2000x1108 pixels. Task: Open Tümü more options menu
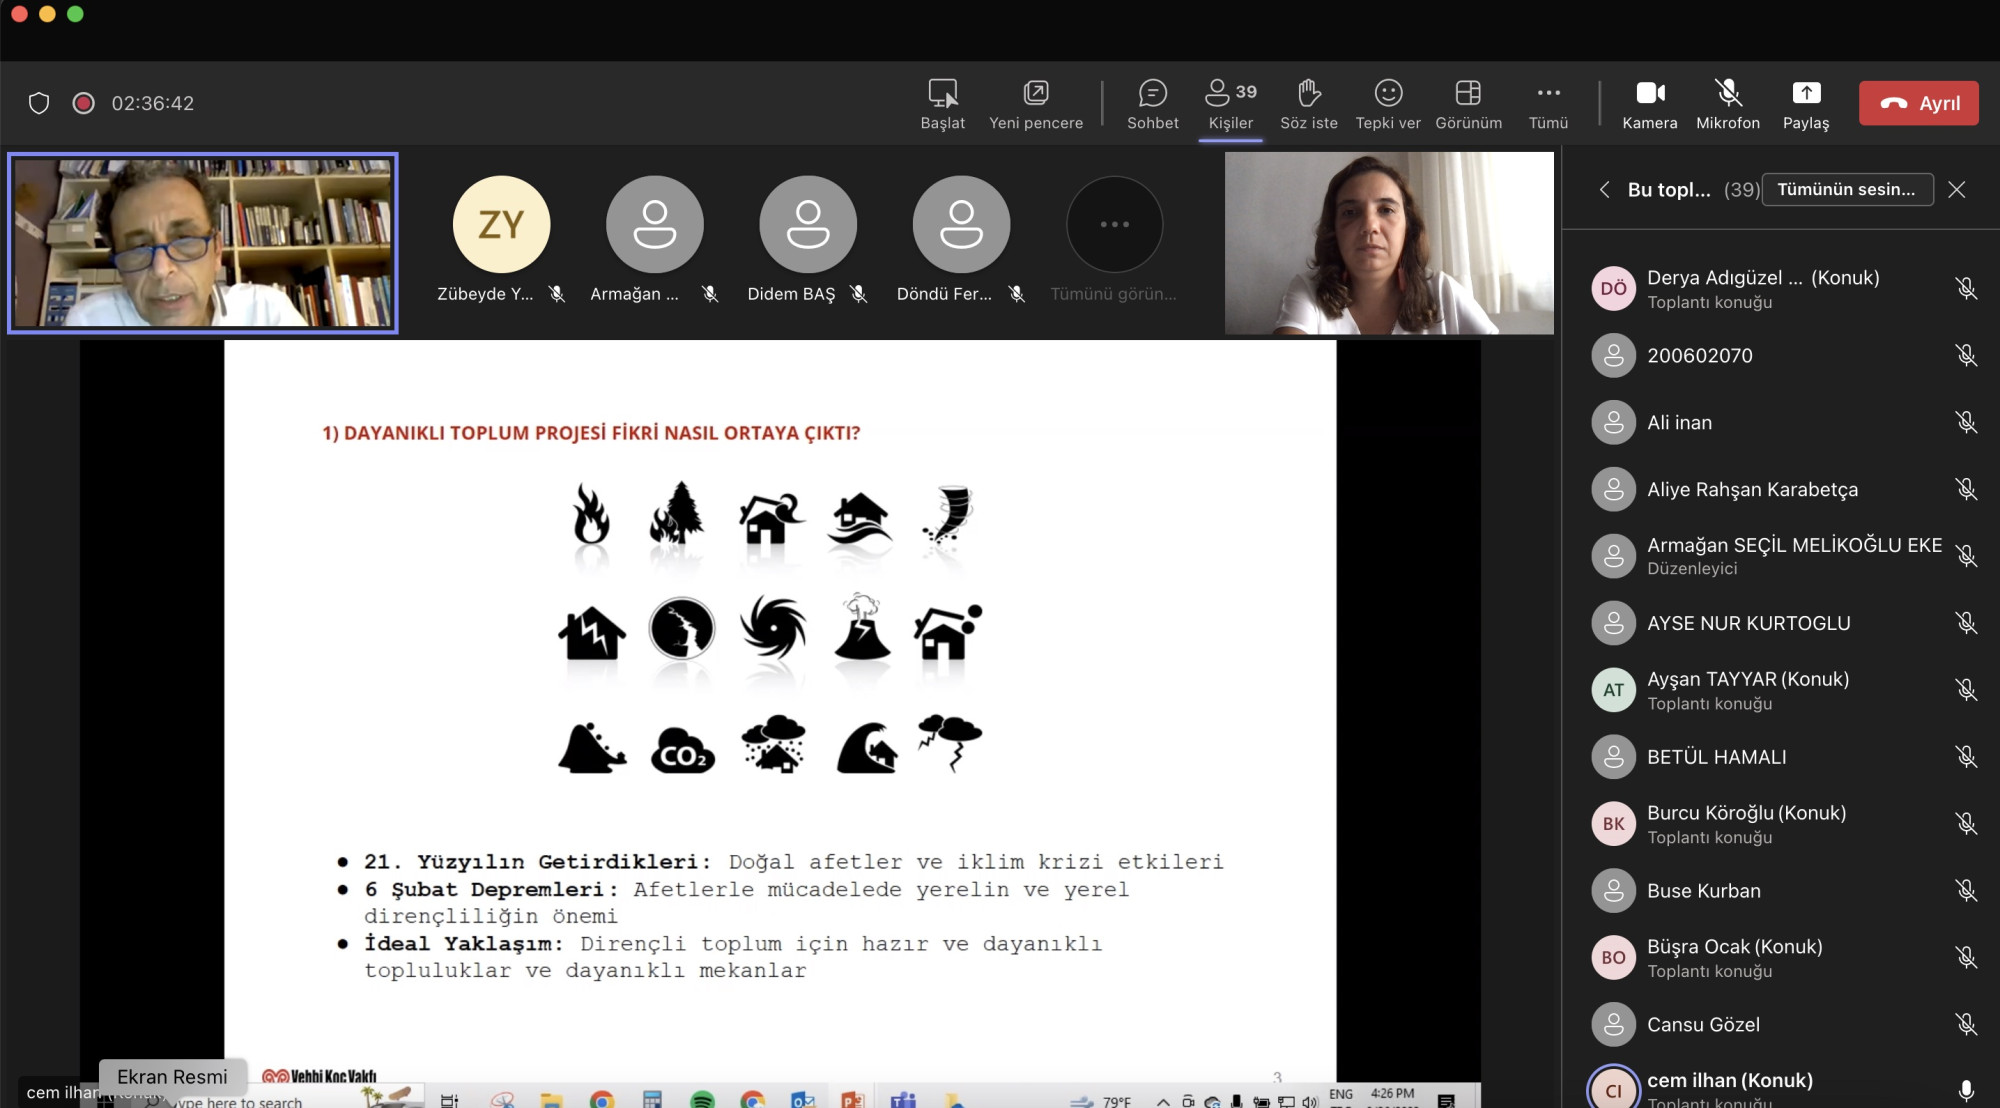(1548, 104)
